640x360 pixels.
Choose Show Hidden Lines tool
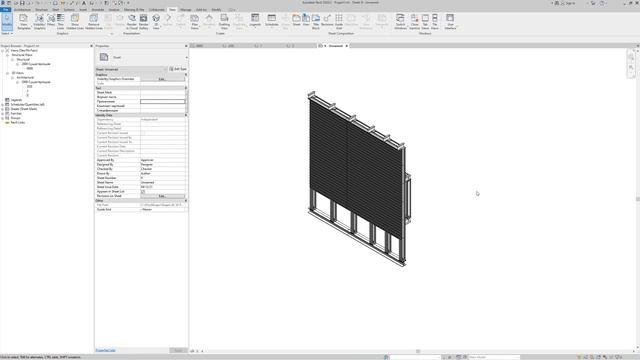tap(75, 22)
